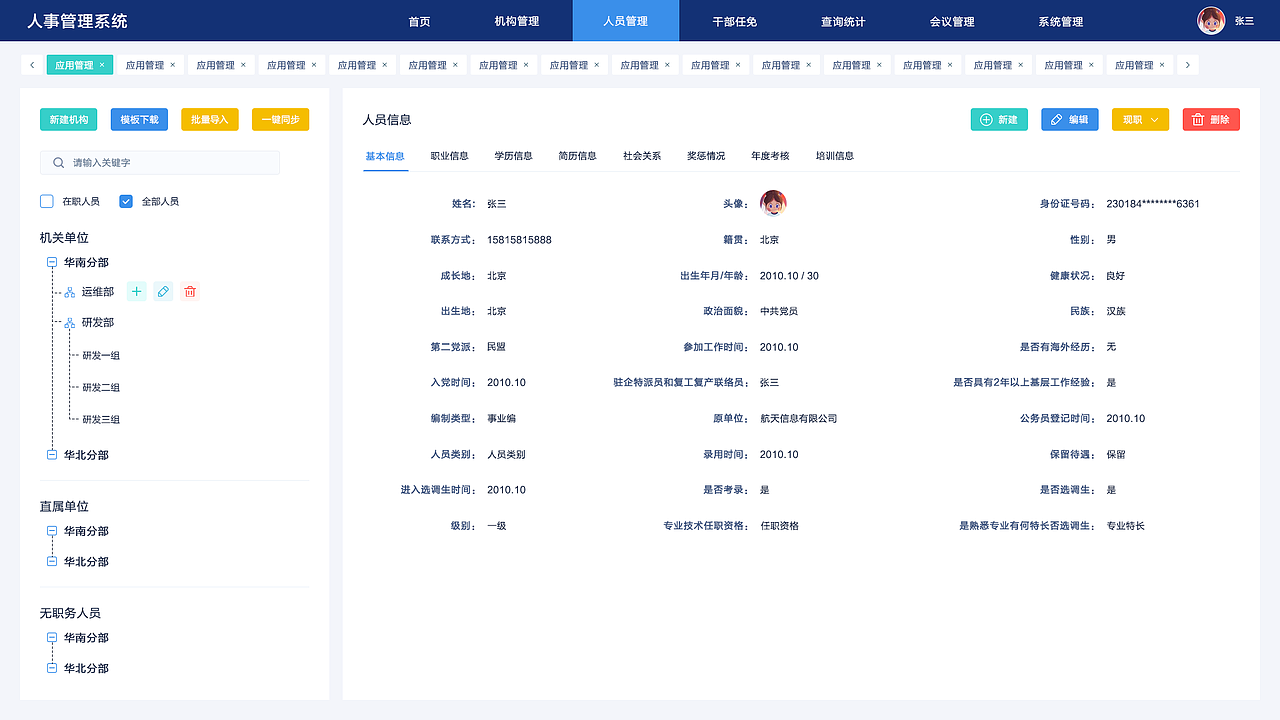The height and width of the screenshot is (720, 1280).
Task: Click the 模板下载 button
Action: [138, 118]
